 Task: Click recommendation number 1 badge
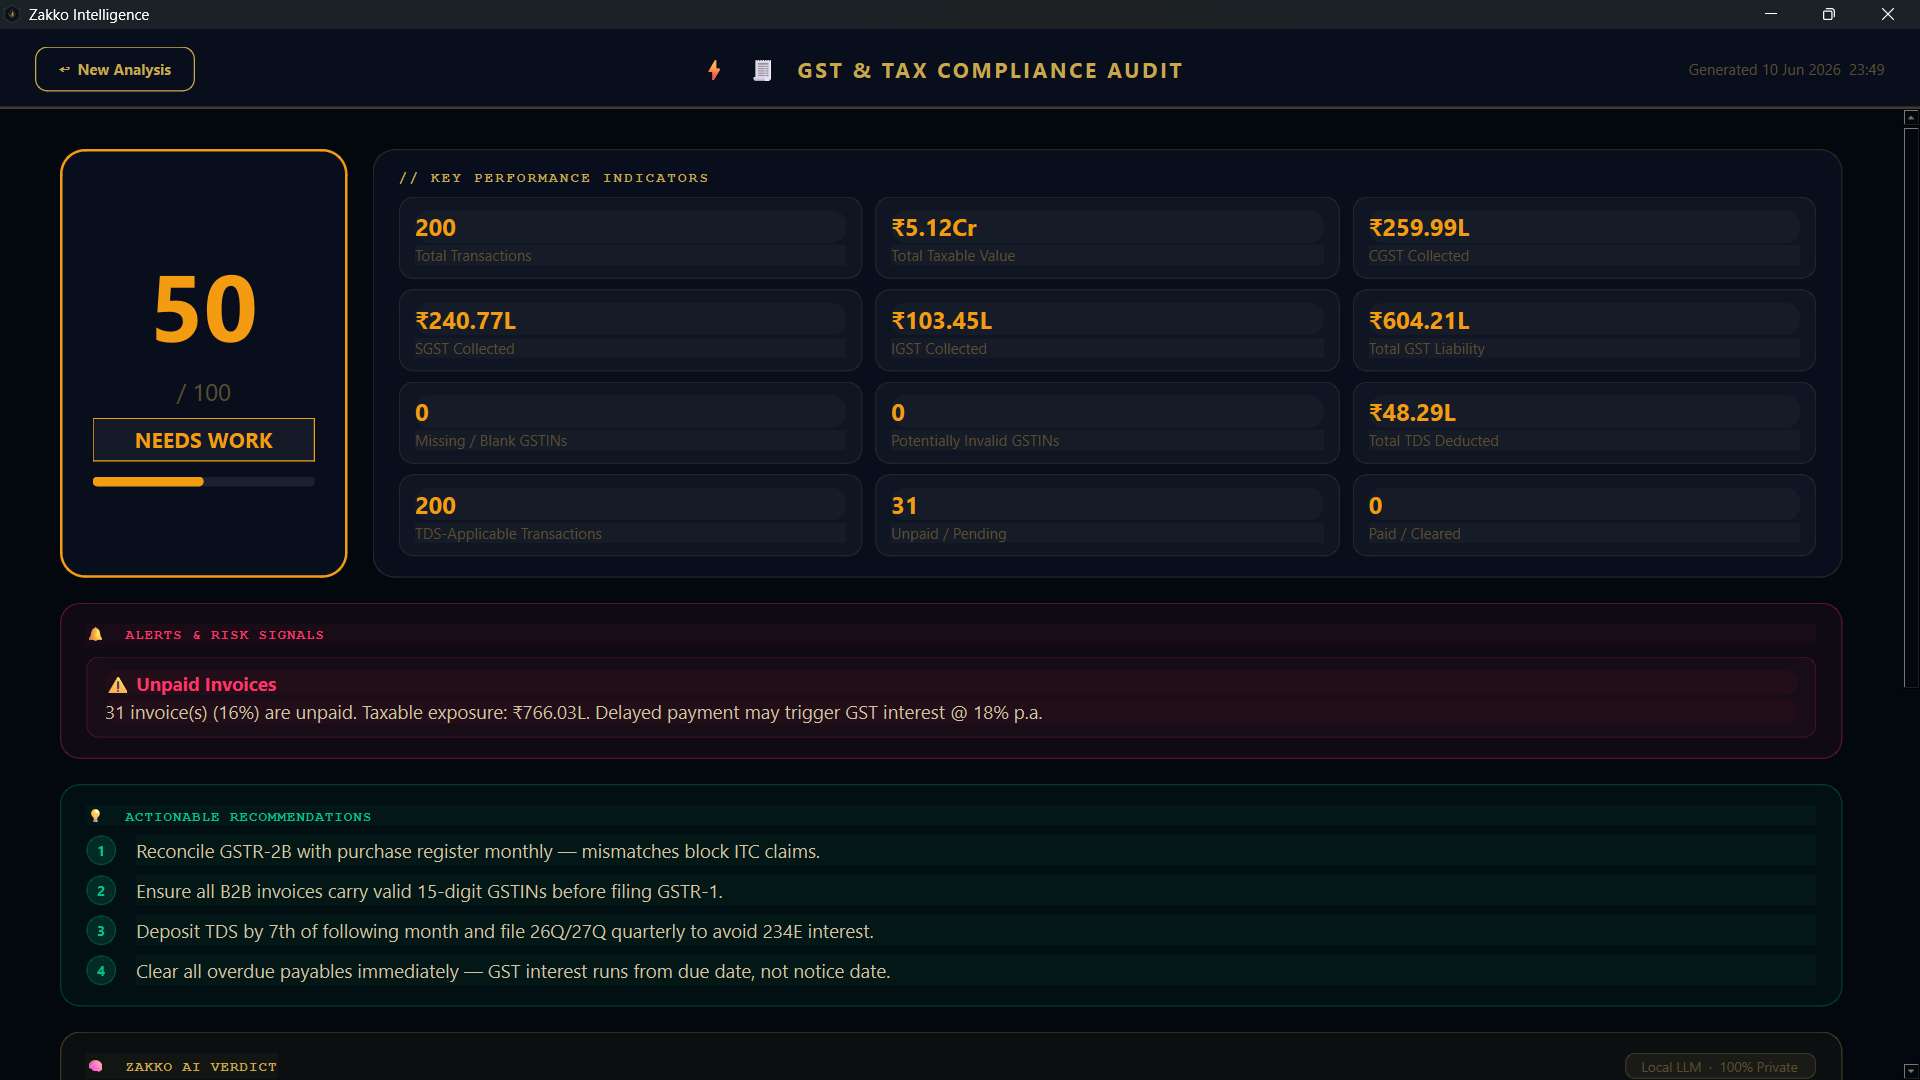pyautogui.click(x=101, y=851)
